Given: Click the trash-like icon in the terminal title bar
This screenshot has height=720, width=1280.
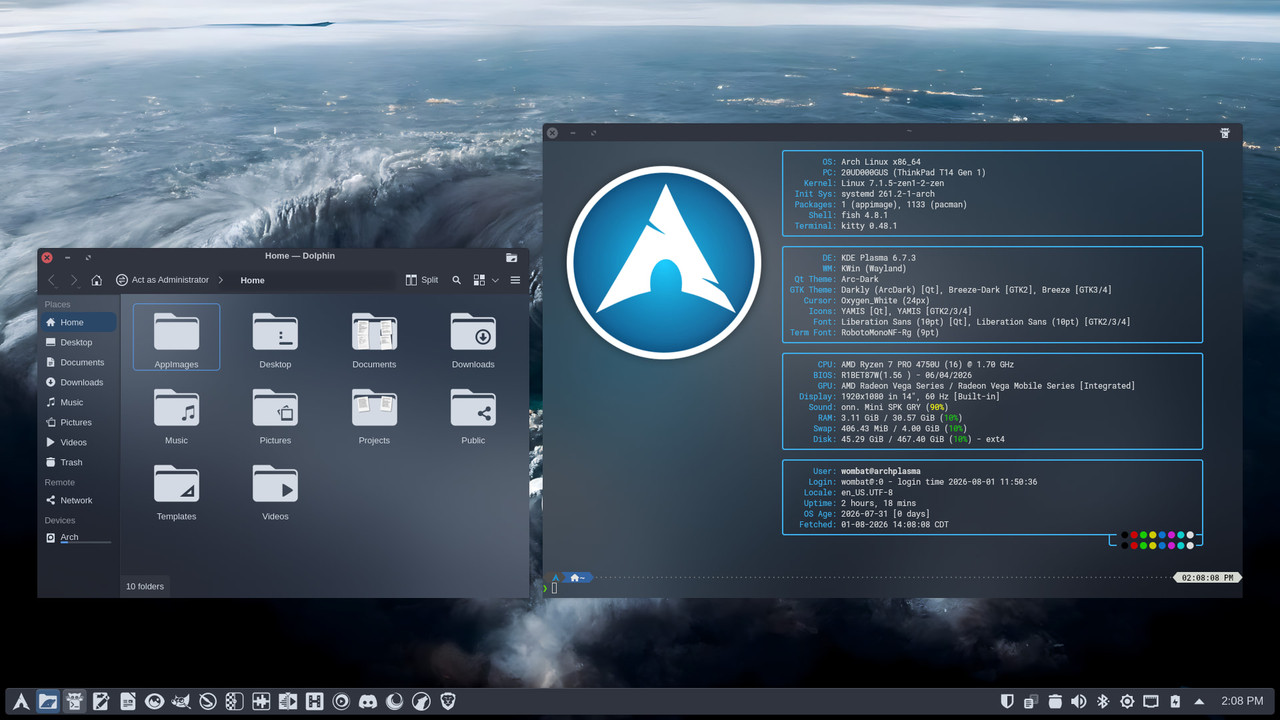Looking at the screenshot, I should click(x=1225, y=133).
